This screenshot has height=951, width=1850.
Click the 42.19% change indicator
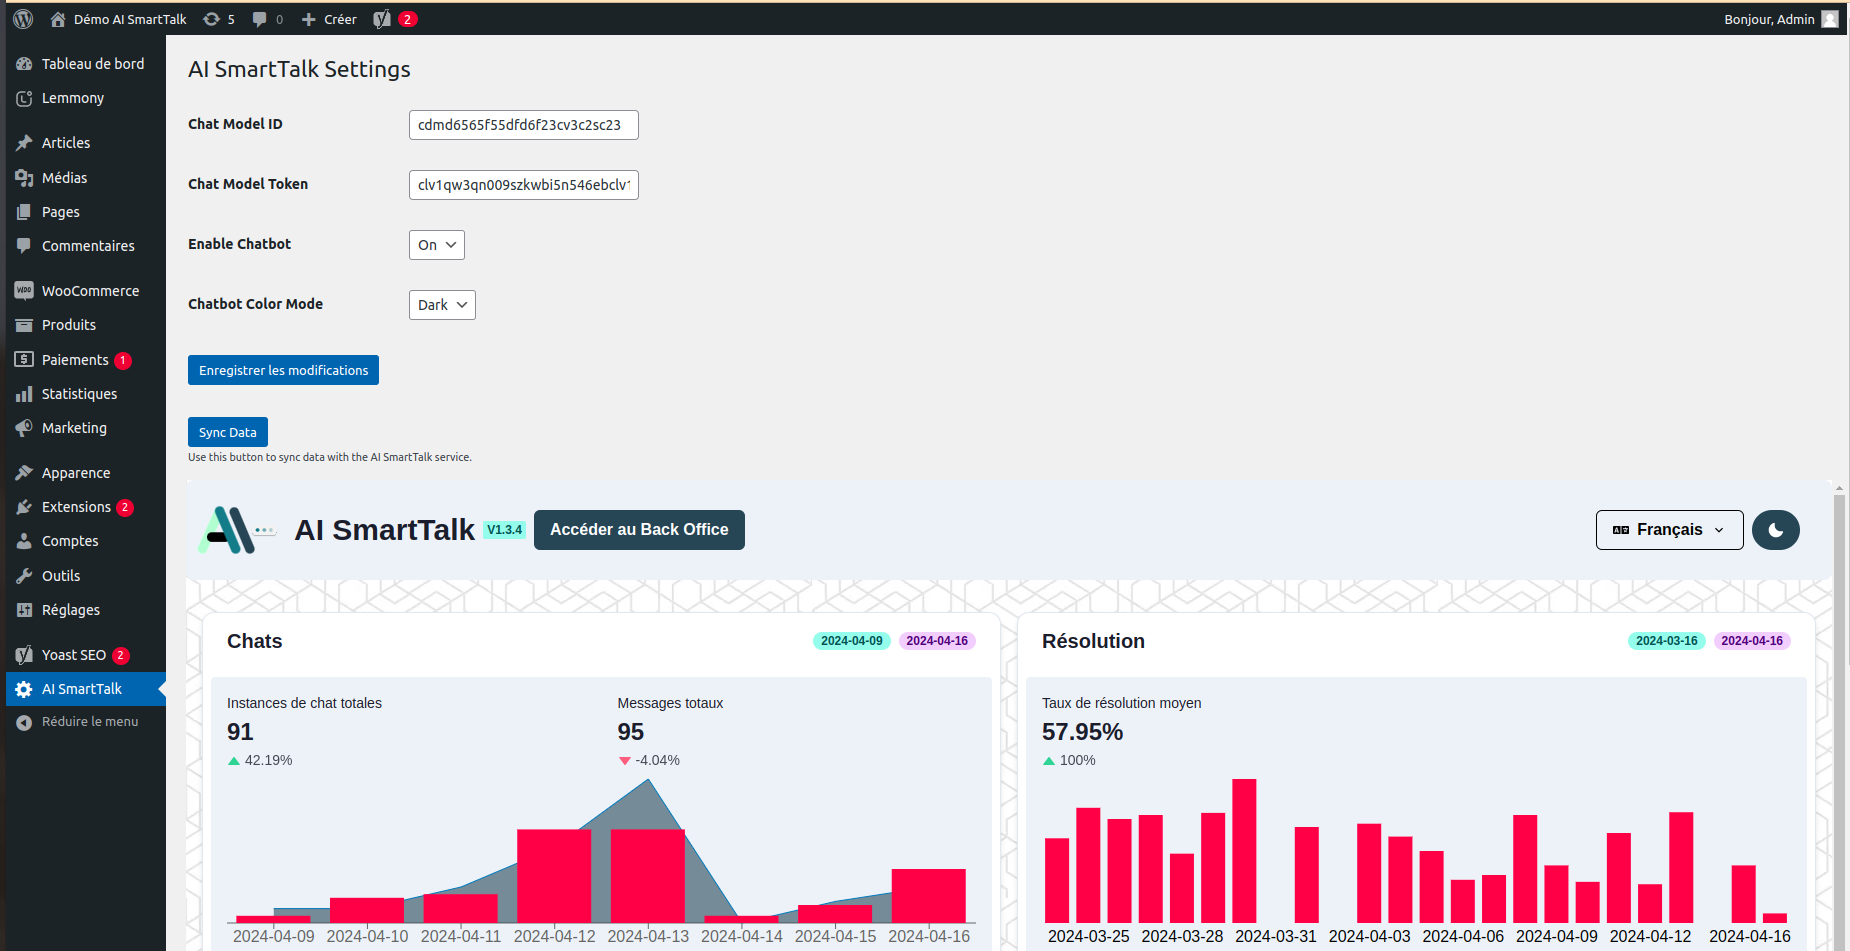(x=260, y=760)
